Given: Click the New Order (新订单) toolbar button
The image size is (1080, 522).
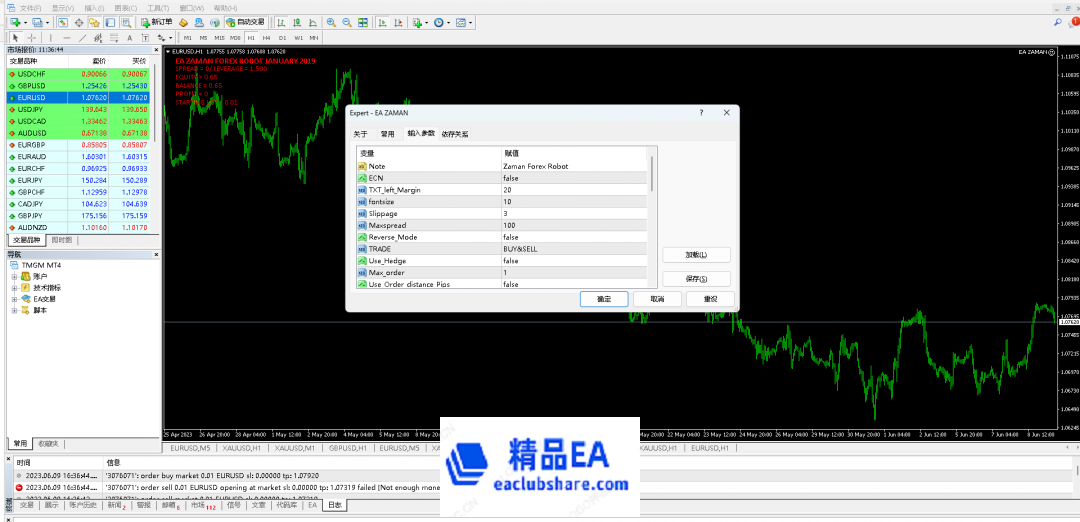Looking at the screenshot, I should click(x=157, y=22).
